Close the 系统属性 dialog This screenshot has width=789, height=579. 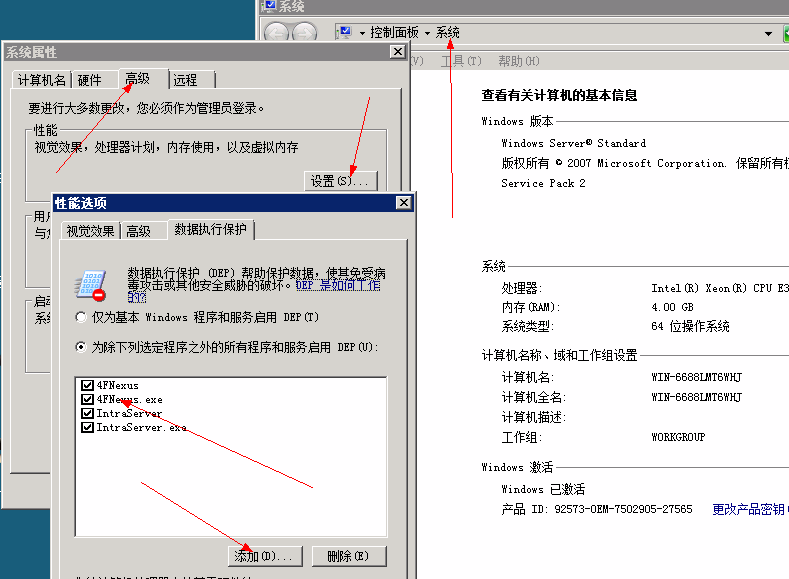[398, 51]
